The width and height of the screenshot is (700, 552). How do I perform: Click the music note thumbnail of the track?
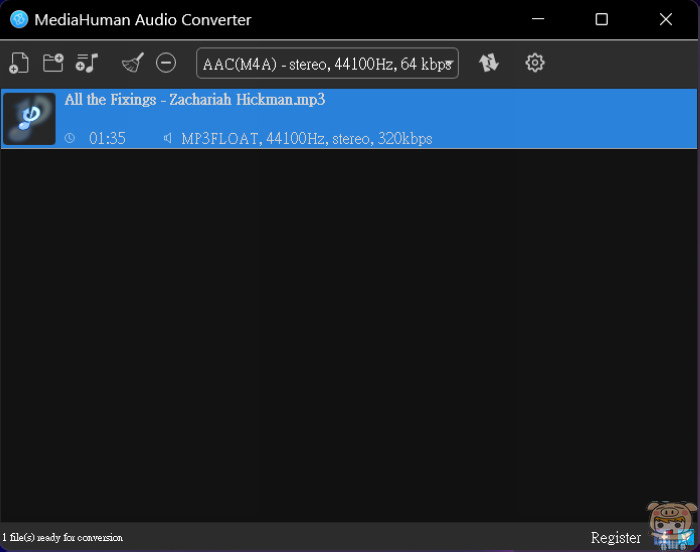[29, 119]
